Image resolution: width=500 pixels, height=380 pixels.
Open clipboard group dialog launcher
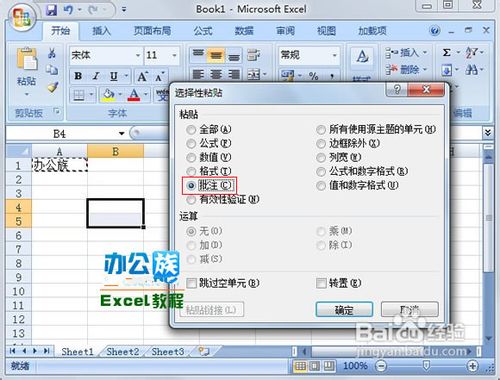pyautogui.click(x=57, y=112)
